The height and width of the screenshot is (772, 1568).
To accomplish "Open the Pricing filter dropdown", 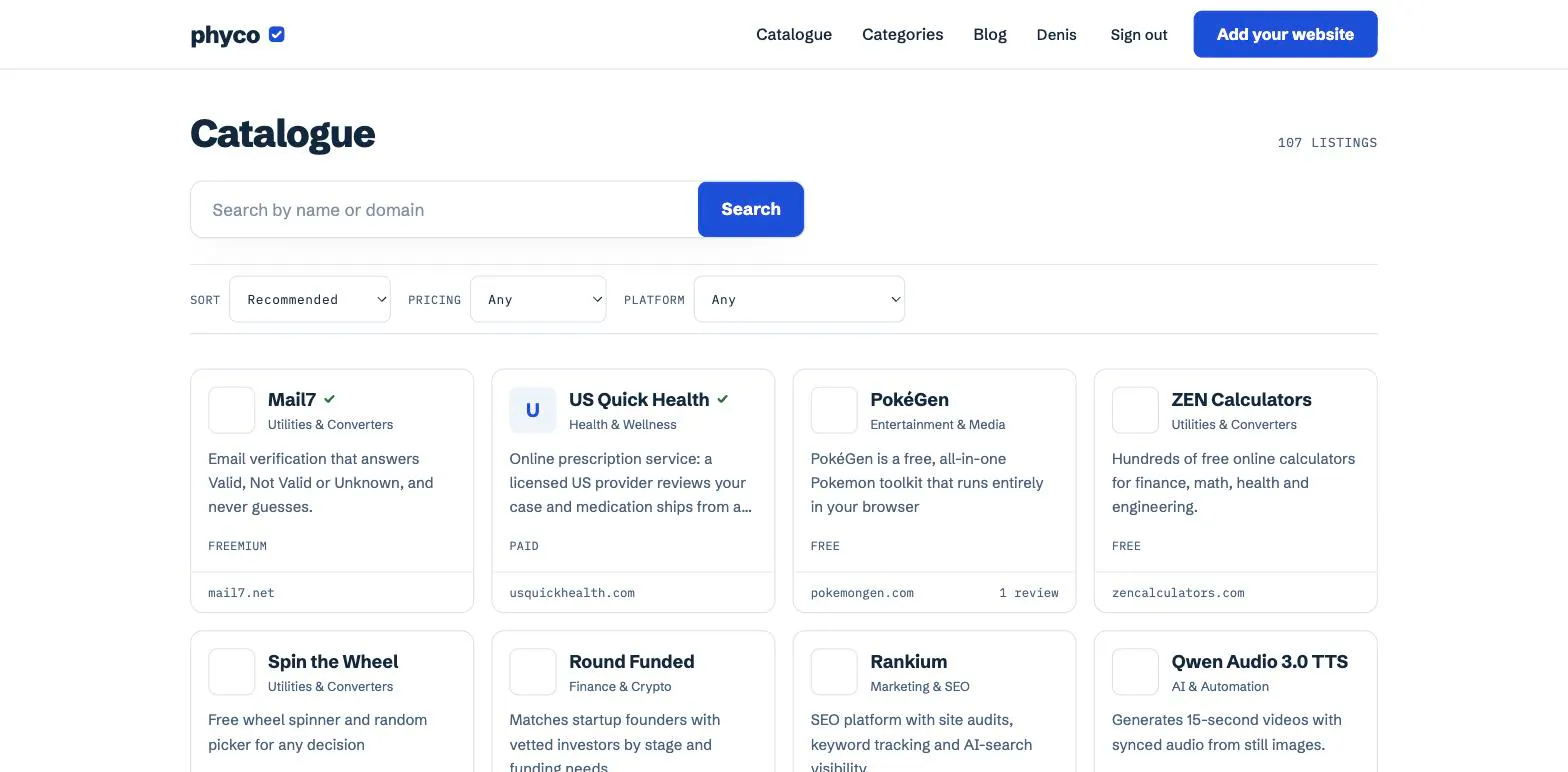I will (x=538, y=299).
